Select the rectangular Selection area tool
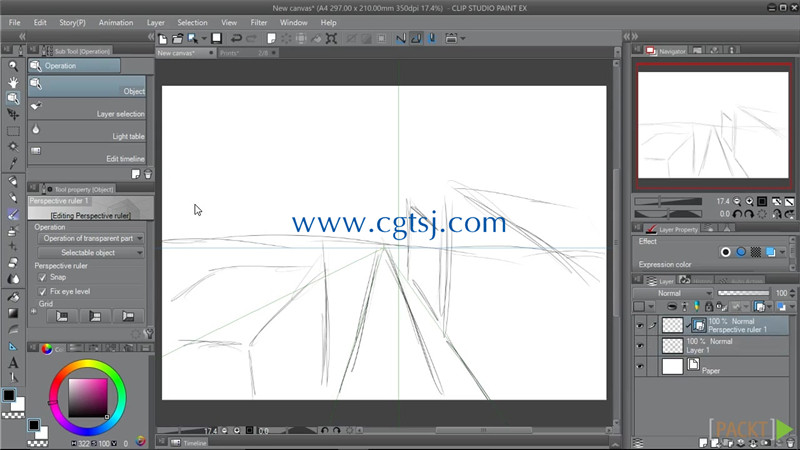The height and width of the screenshot is (450, 800). coord(13,131)
